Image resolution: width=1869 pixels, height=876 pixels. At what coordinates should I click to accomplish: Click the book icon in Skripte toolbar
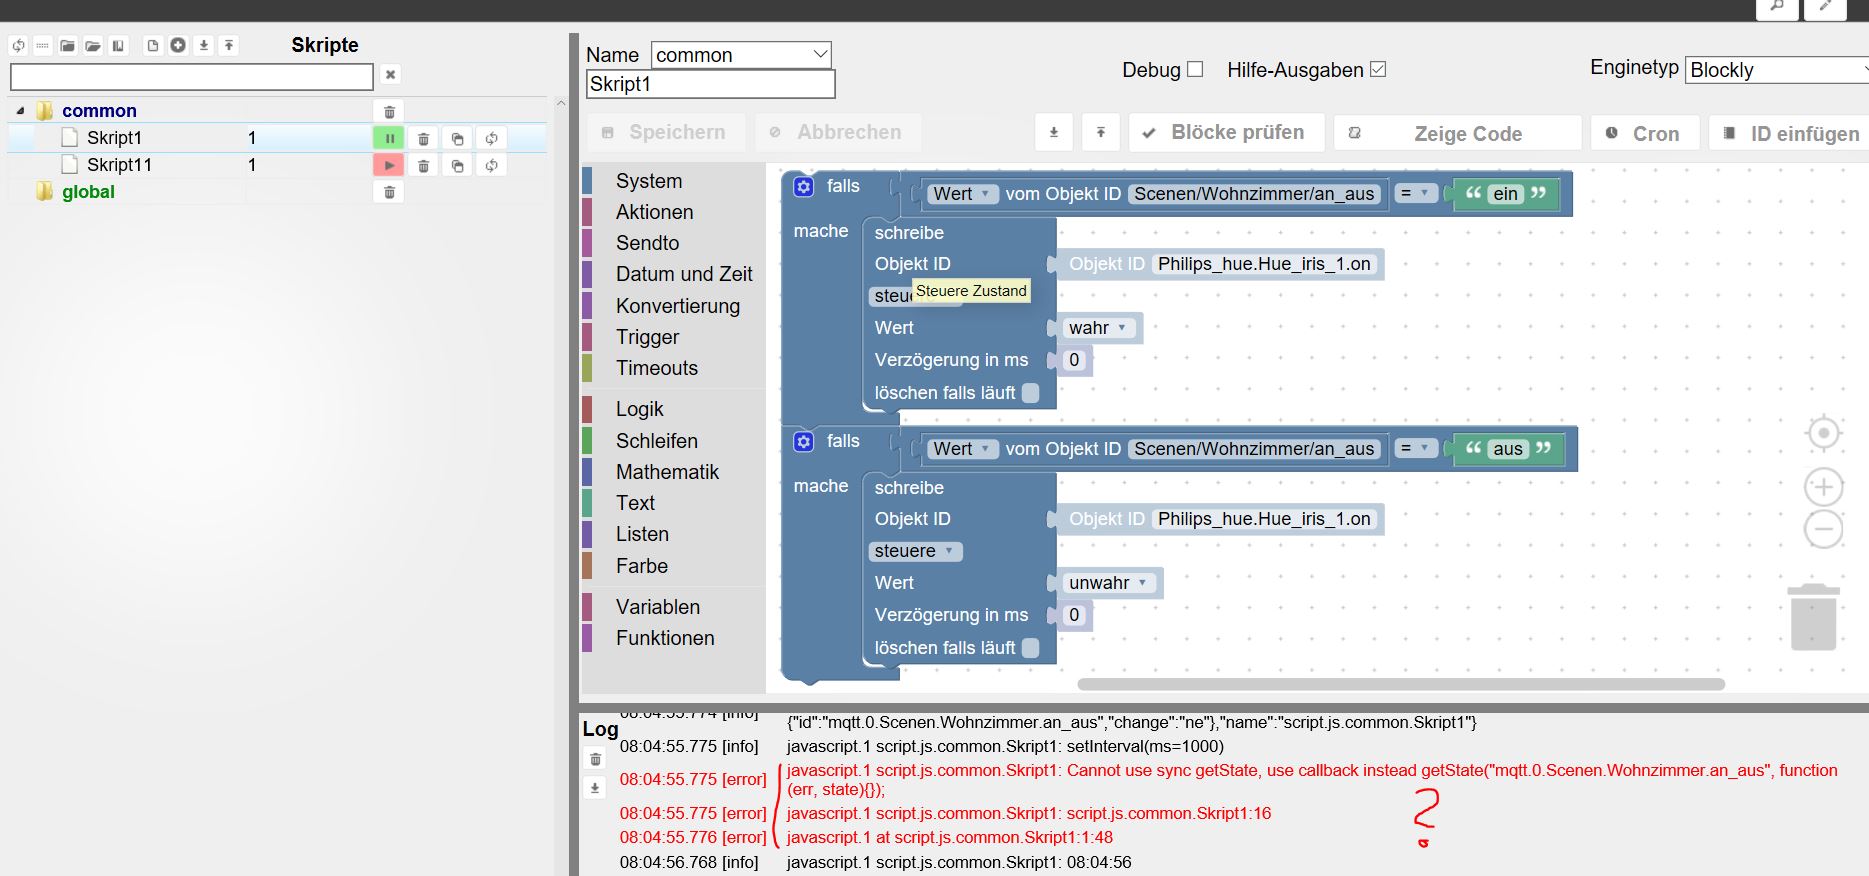pyautogui.click(x=118, y=46)
